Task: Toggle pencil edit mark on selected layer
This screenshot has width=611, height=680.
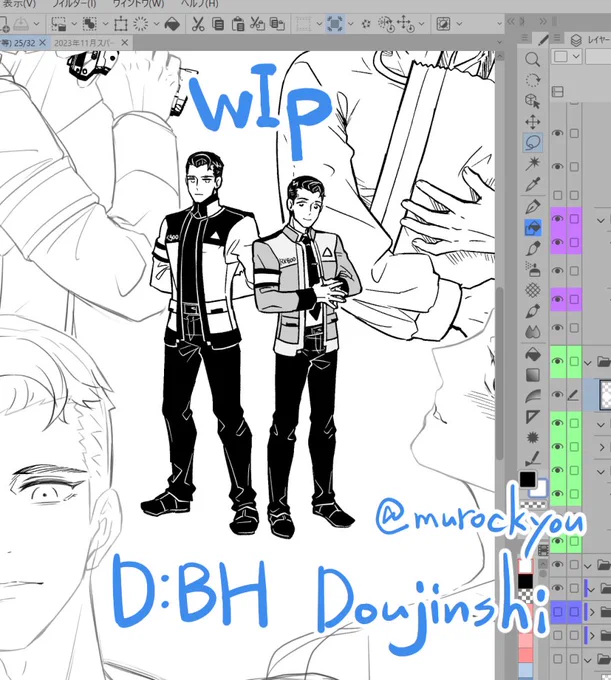Action: (x=574, y=395)
